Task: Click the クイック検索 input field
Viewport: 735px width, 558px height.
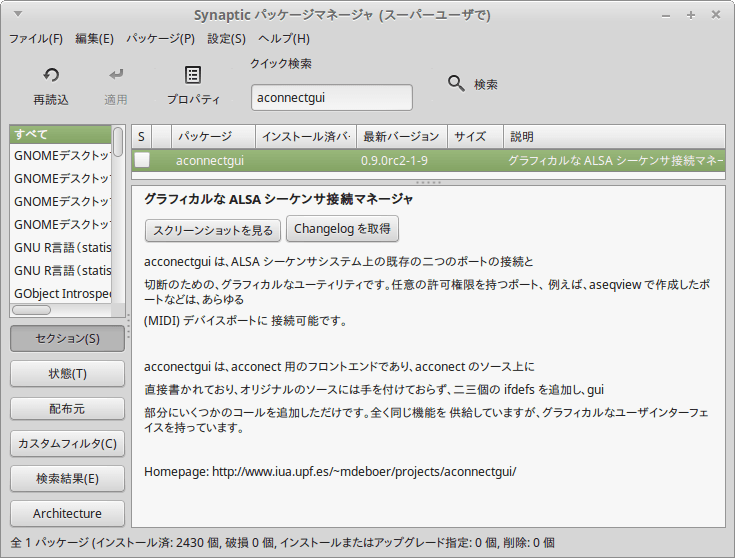Action: [x=332, y=98]
